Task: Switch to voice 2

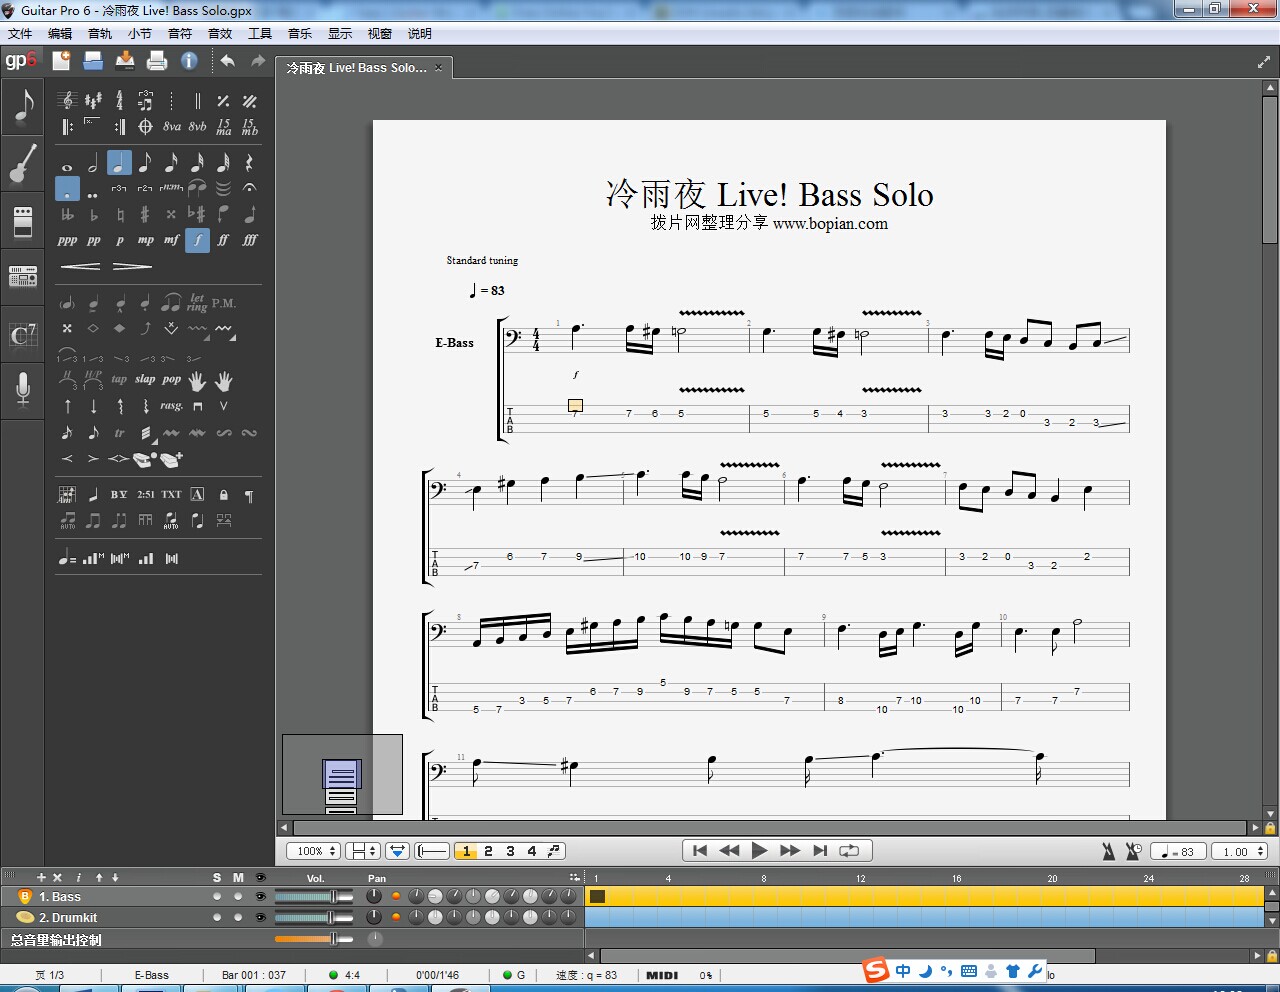Action: [488, 851]
